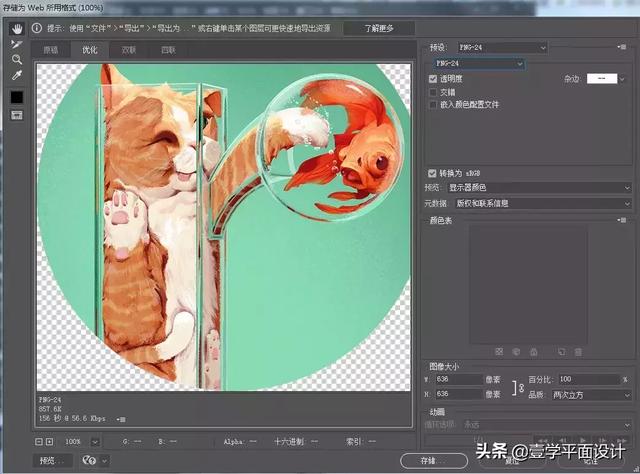Toggle the 透明度 checkbox
Screen dimensions: 640x474
[433, 79]
